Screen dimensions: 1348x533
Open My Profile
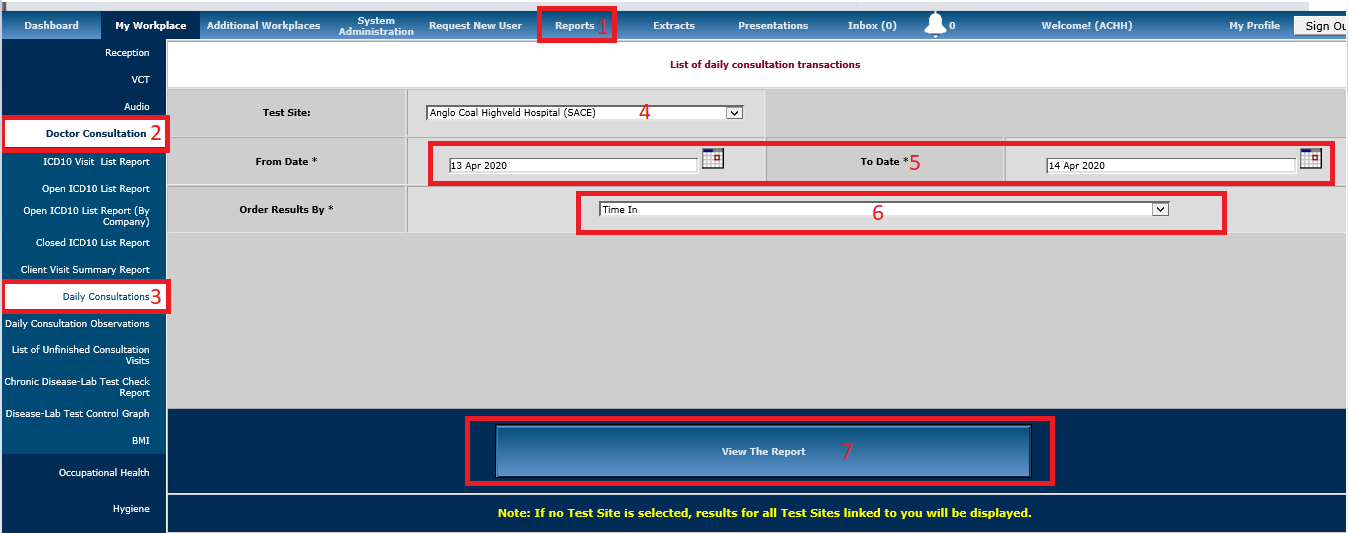point(1254,26)
